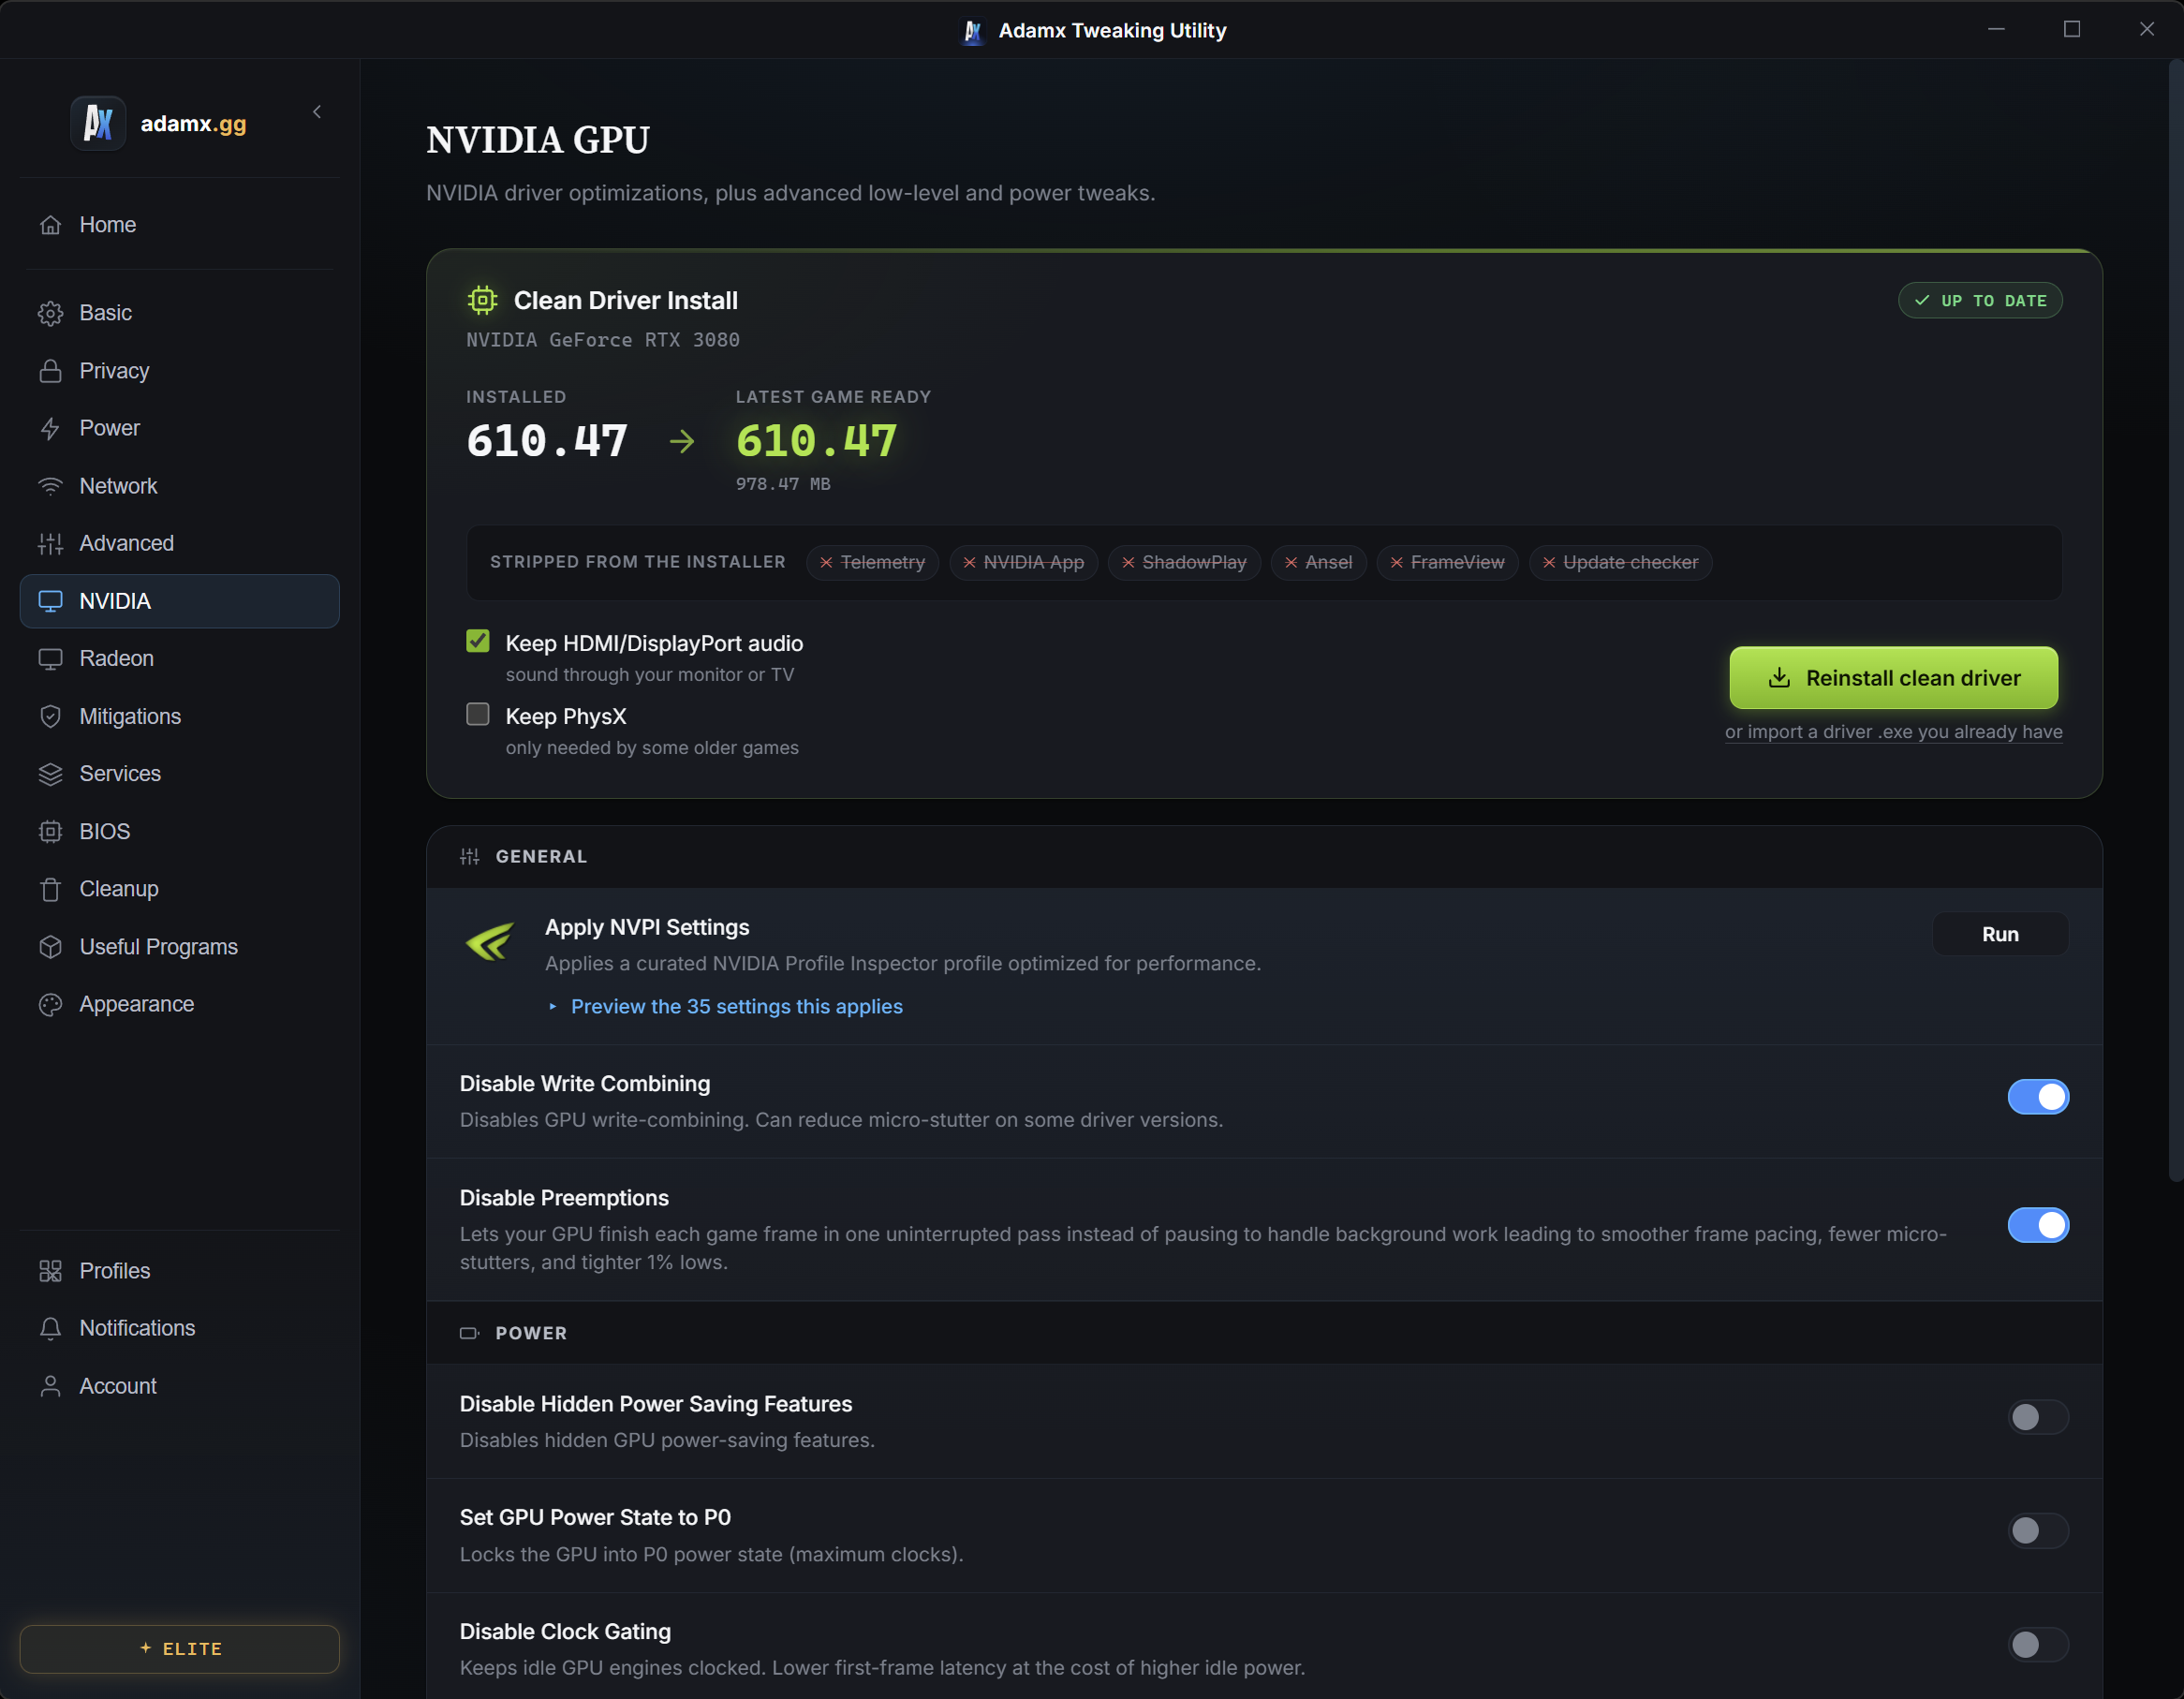Click the Clean Driver Install chip icon
The image size is (2184, 1699).
pos(482,300)
